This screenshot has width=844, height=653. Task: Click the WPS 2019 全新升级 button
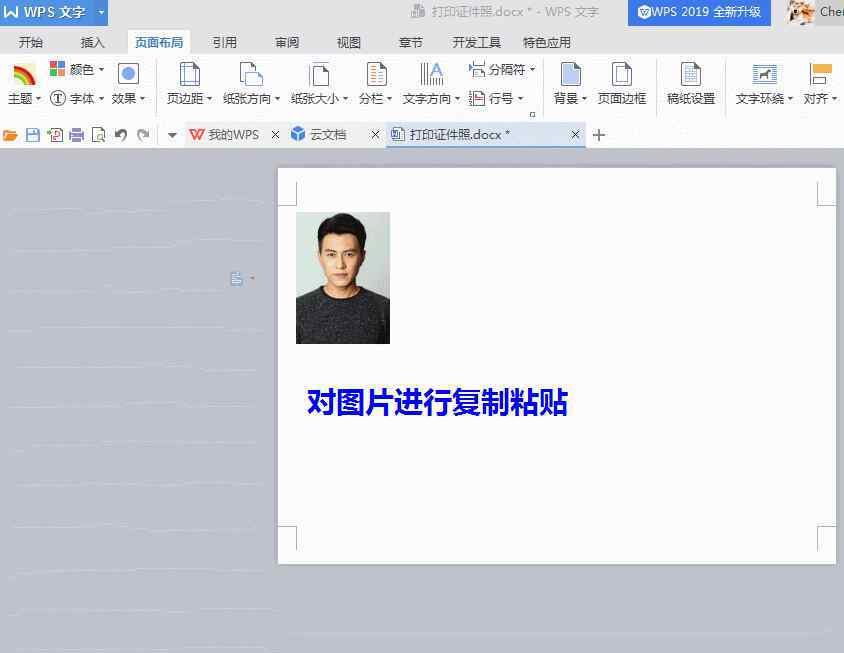point(699,12)
